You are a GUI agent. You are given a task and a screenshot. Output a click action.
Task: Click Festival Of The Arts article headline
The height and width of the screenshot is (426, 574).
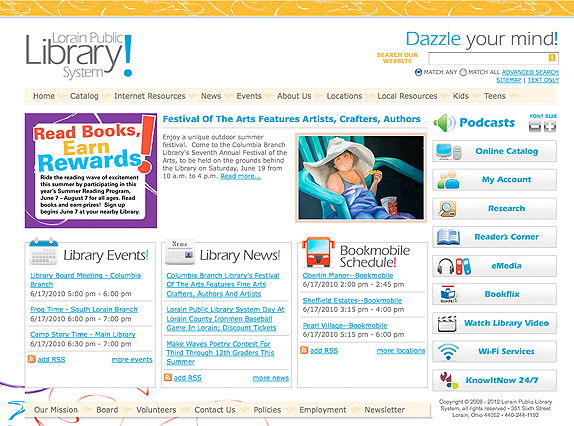[x=292, y=119]
